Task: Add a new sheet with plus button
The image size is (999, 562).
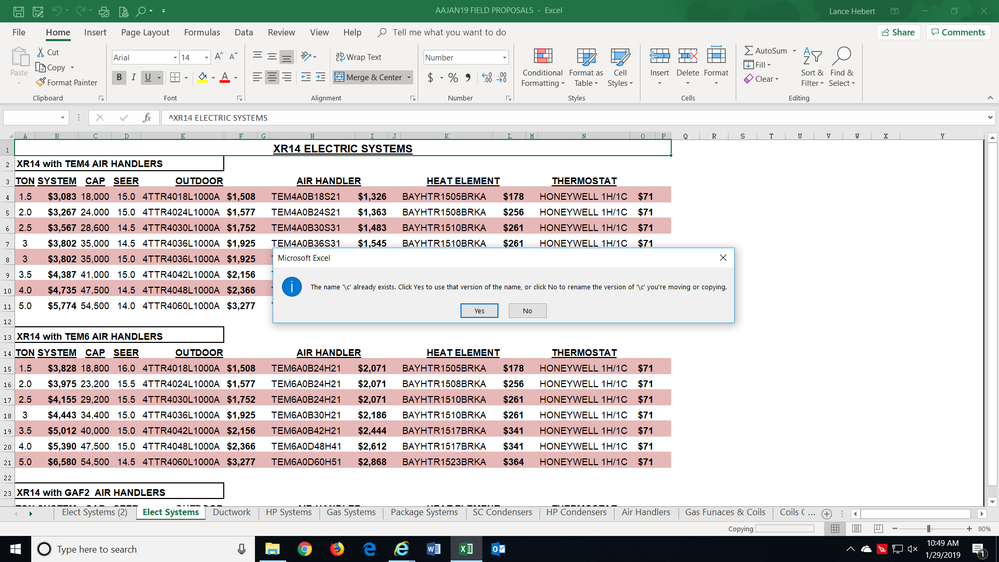Action: tap(826, 514)
